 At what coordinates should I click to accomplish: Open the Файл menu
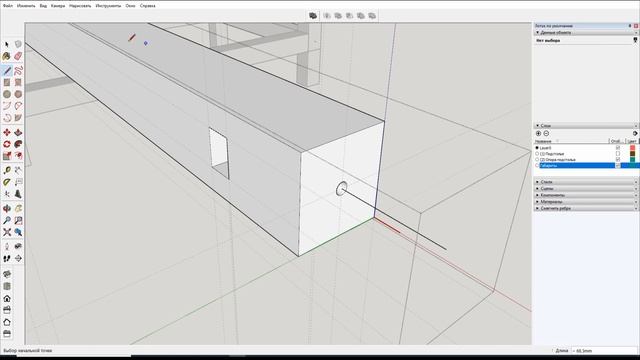[7, 6]
